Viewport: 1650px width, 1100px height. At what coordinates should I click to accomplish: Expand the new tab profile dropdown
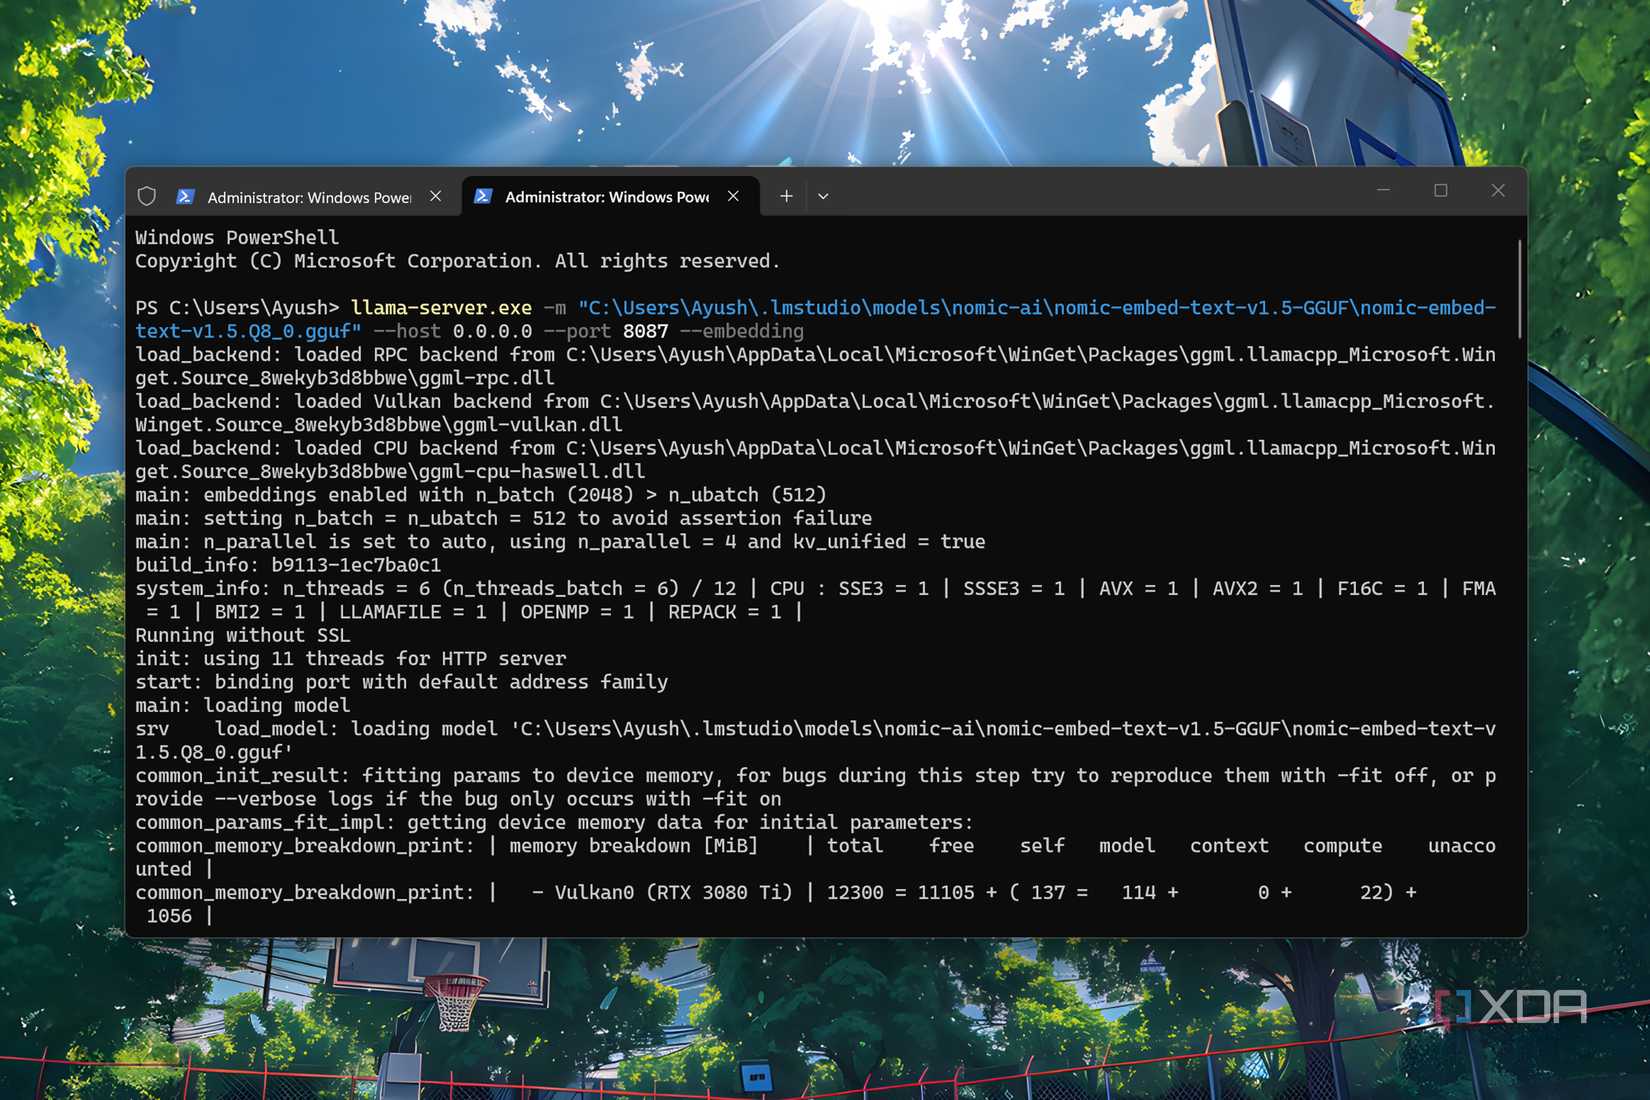pos(823,196)
